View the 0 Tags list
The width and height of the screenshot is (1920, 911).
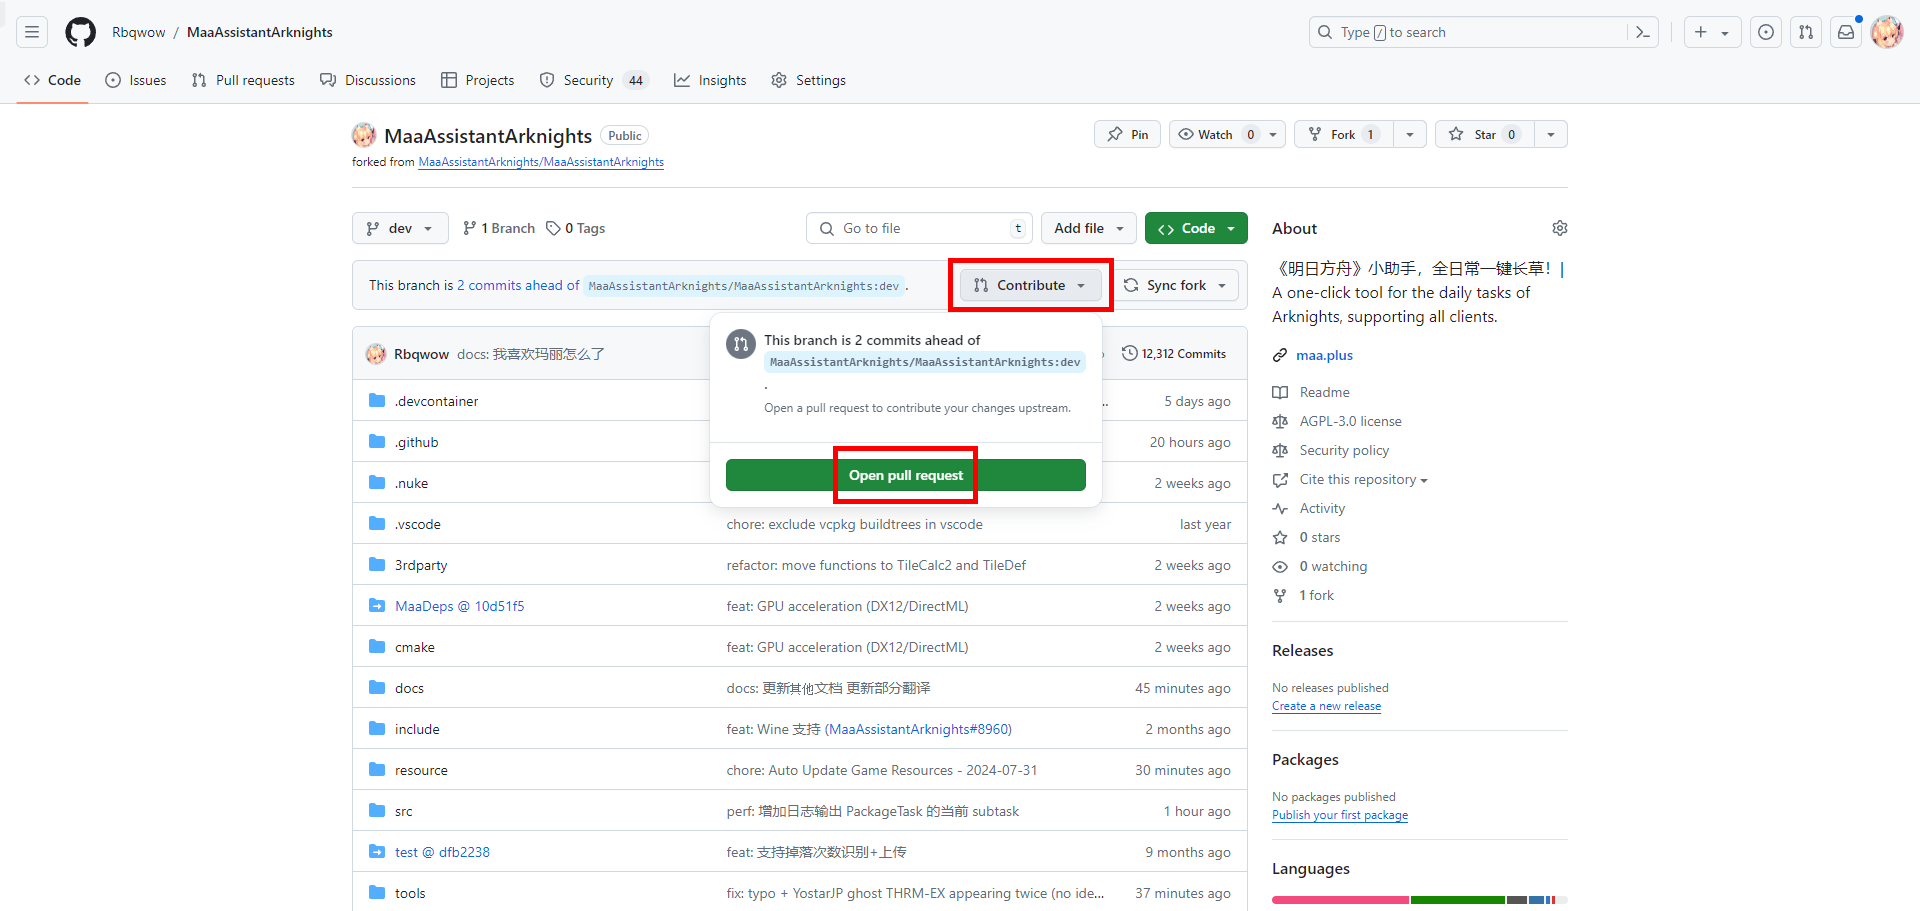576,228
